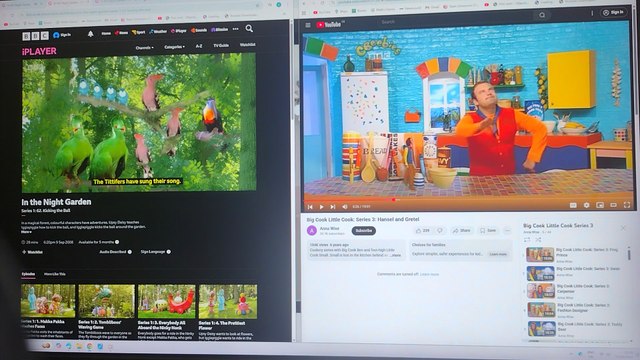Dislike the Hansel and Gretel video
The height and width of the screenshot is (360, 640).
click(x=440, y=231)
